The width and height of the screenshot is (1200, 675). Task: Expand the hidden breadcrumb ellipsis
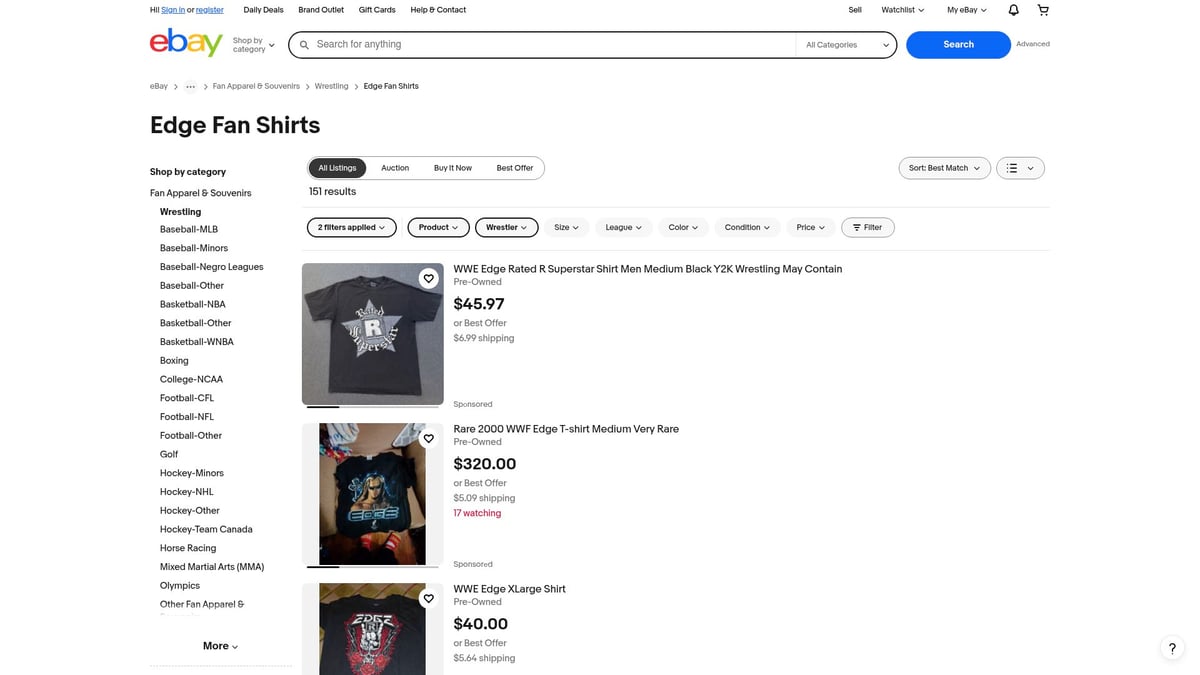(190, 86)
